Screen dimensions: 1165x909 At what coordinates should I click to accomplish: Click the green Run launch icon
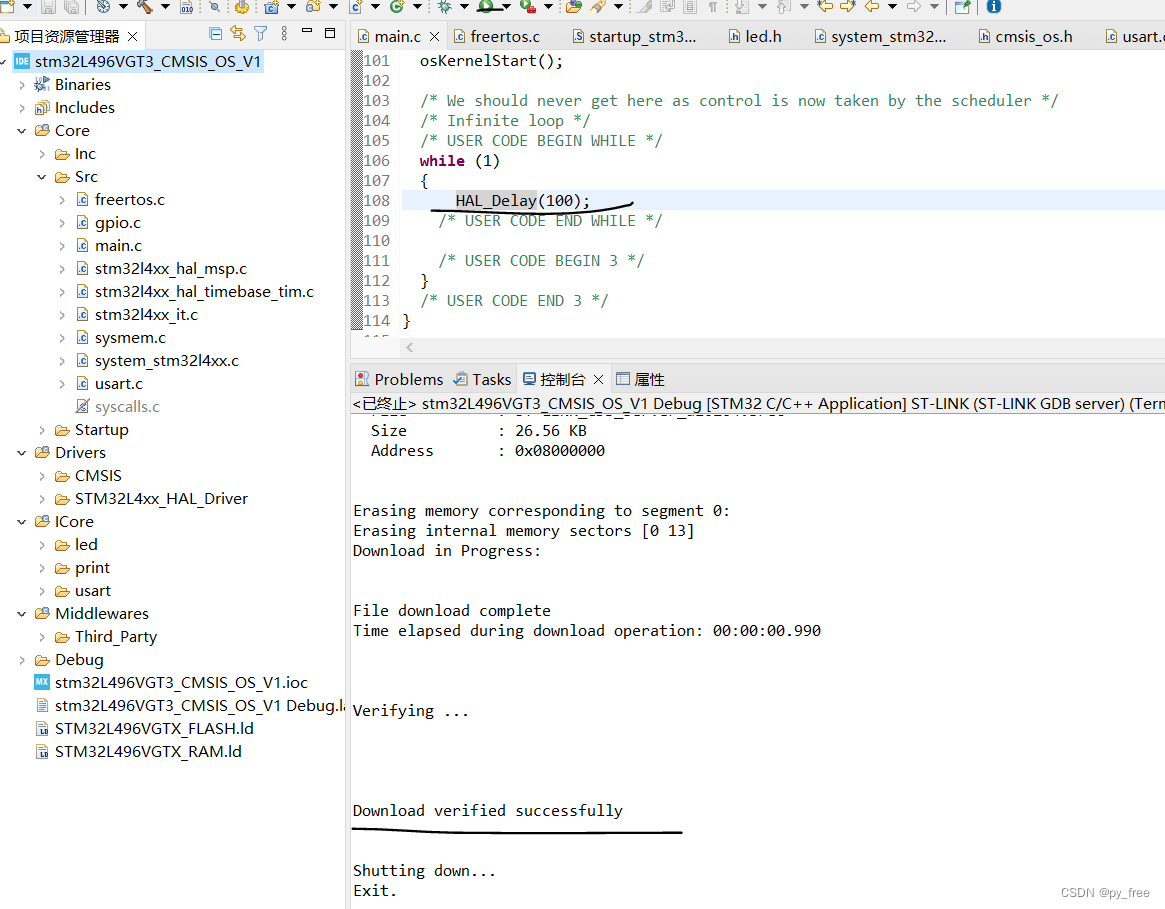486,7
